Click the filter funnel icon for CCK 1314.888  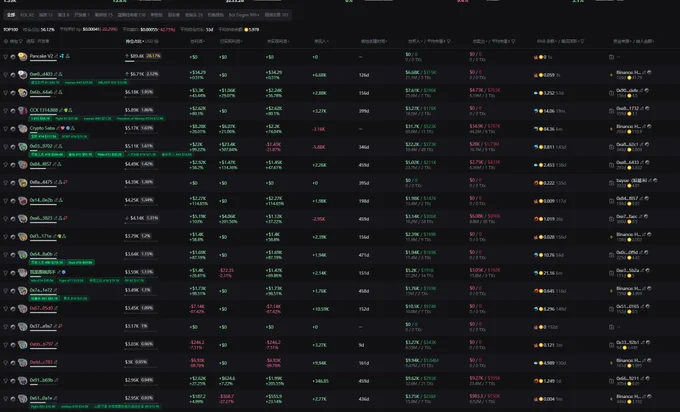coord(5,111)
